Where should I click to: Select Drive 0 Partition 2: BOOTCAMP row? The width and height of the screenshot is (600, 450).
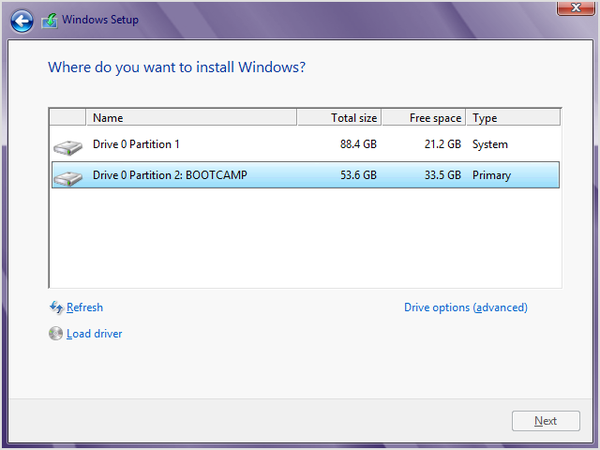pos(306,175)
